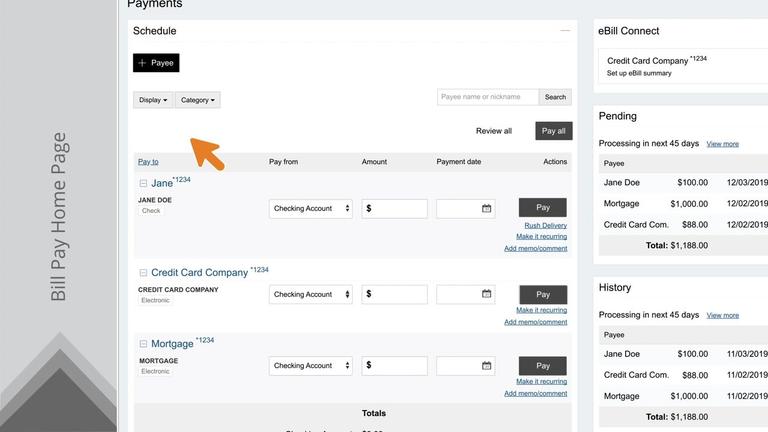Click the Pay all button
Image resolution: width=768 pixels, height=432 pixels.
coord(553,131)
